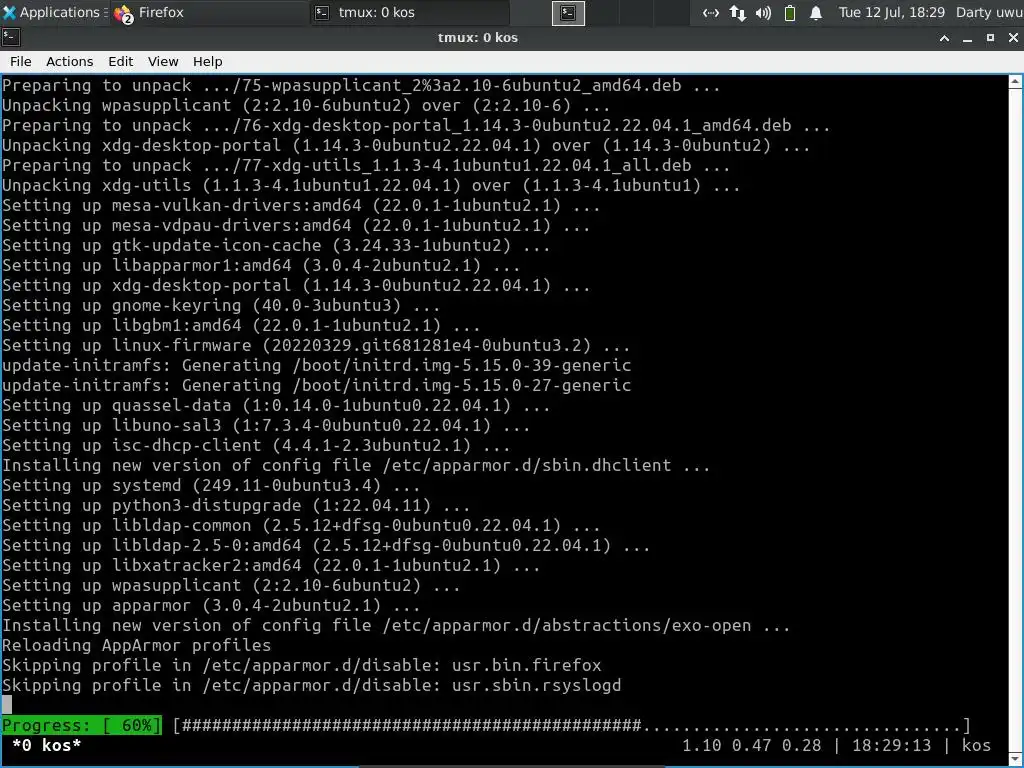Select the *0 kos* tmux window tab
The width and height of the screenshot is (1024, 768).
(x=46, y=745)
